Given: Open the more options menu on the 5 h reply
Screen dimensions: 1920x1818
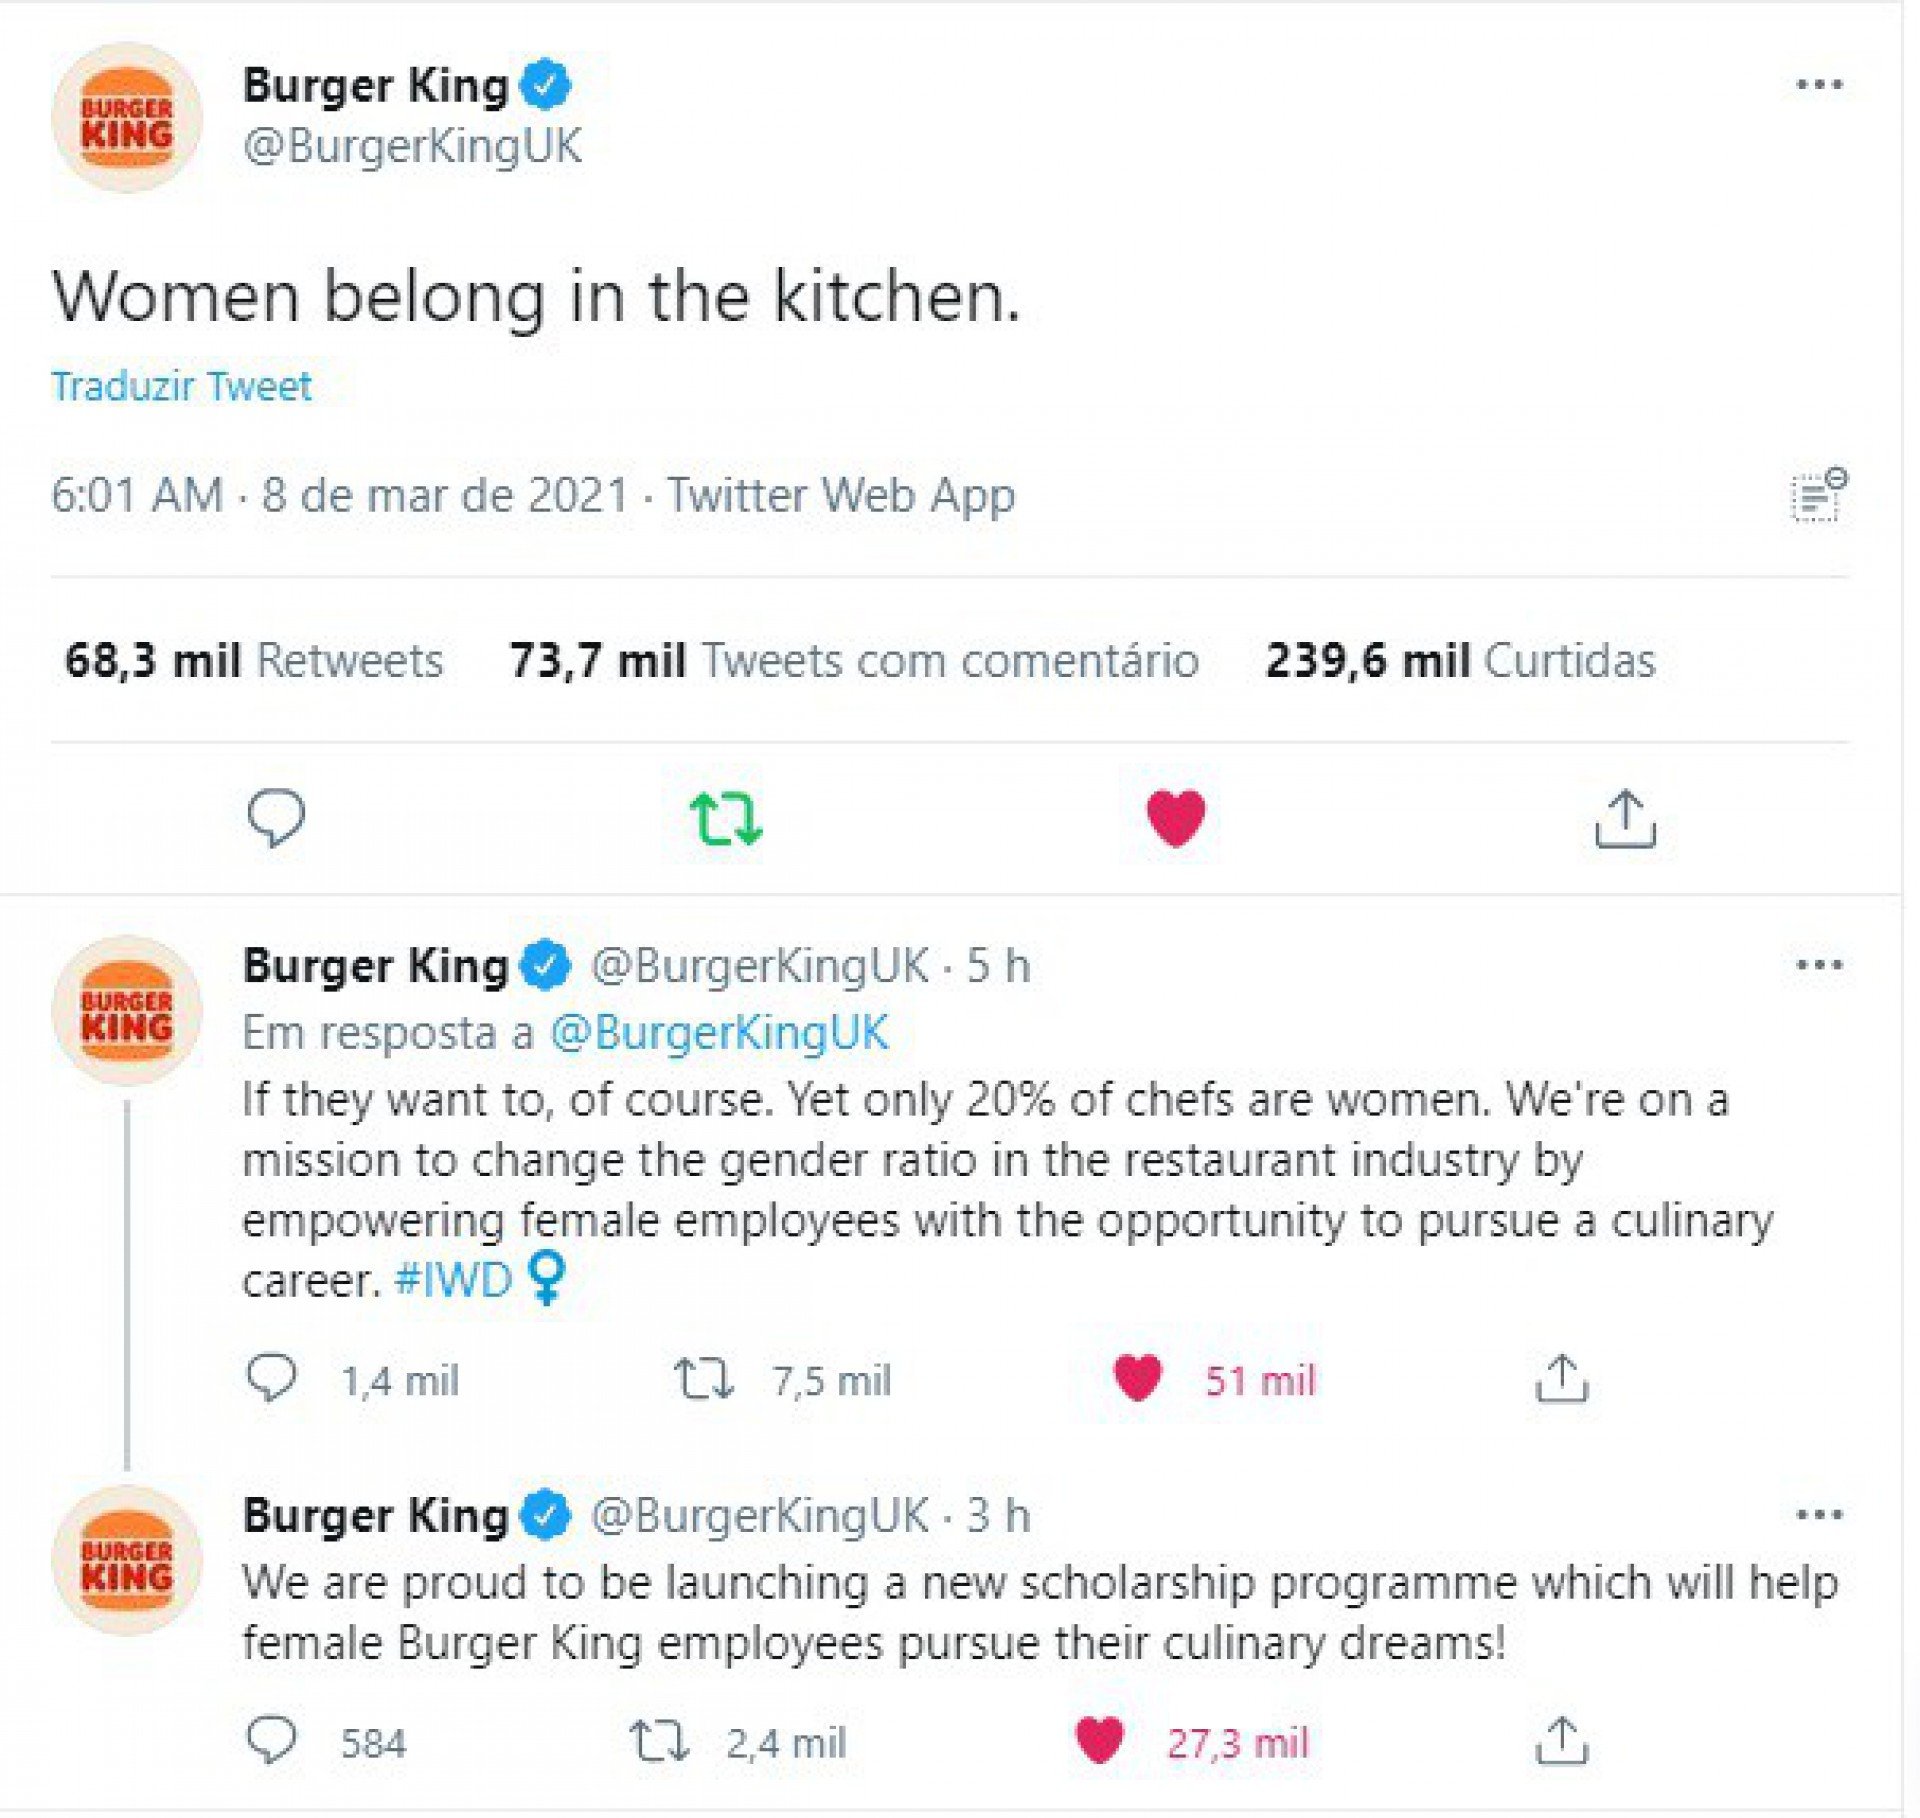Looking at the screenshot, I should (x=1819, y=966).
